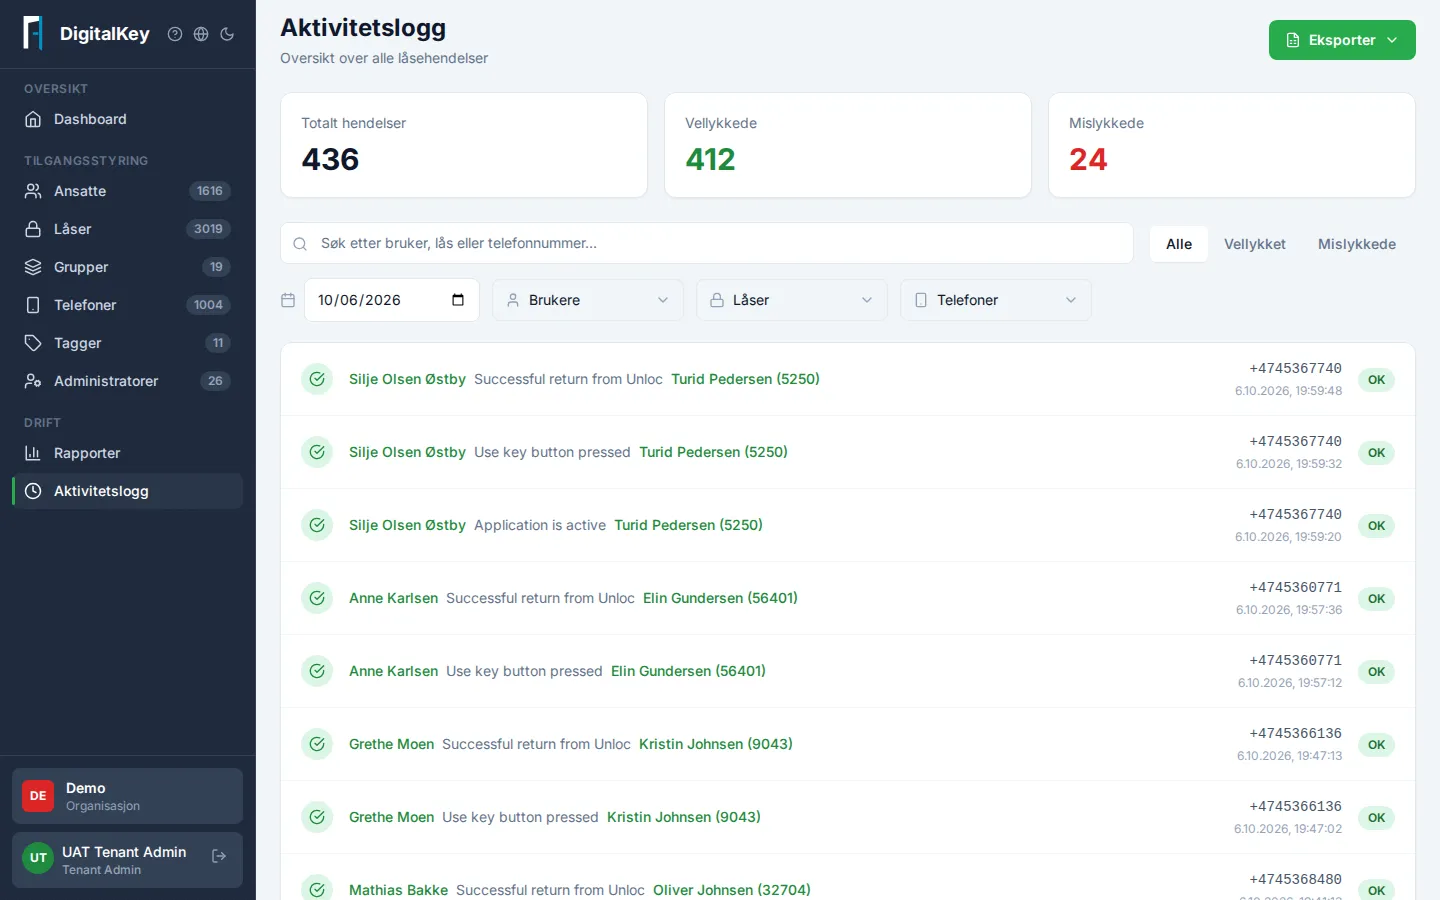Open Telefoner in the sidebar
This screenshot has height=900, width=1440.
click(x=127, y=305)
